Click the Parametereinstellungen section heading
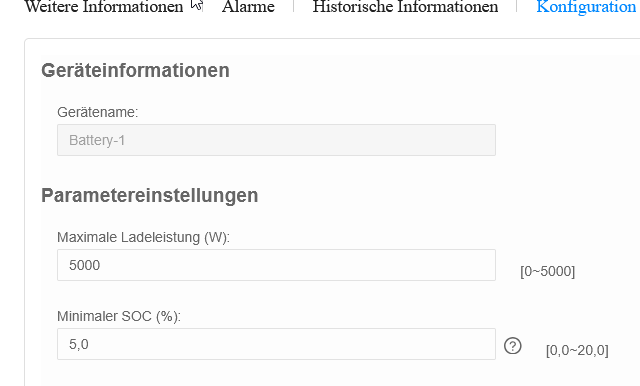Viewport: 640px width, 386px height. click(x=150, y=195)
